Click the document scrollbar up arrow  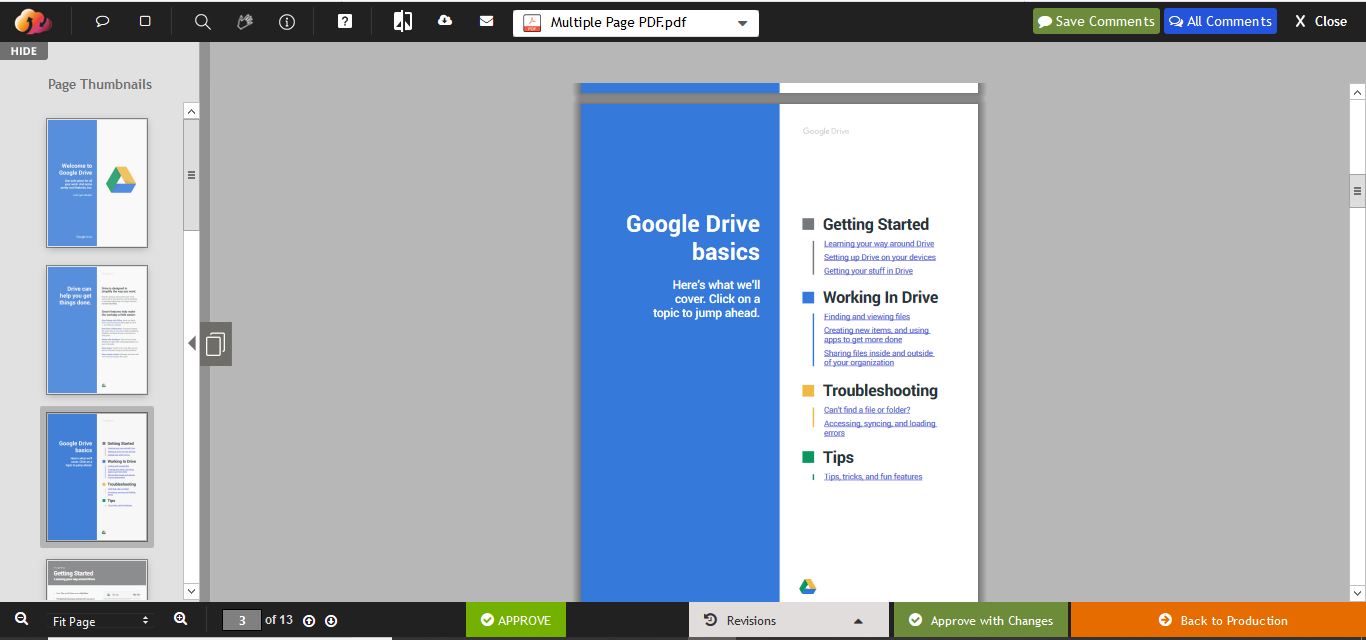tap(1357, 92)
